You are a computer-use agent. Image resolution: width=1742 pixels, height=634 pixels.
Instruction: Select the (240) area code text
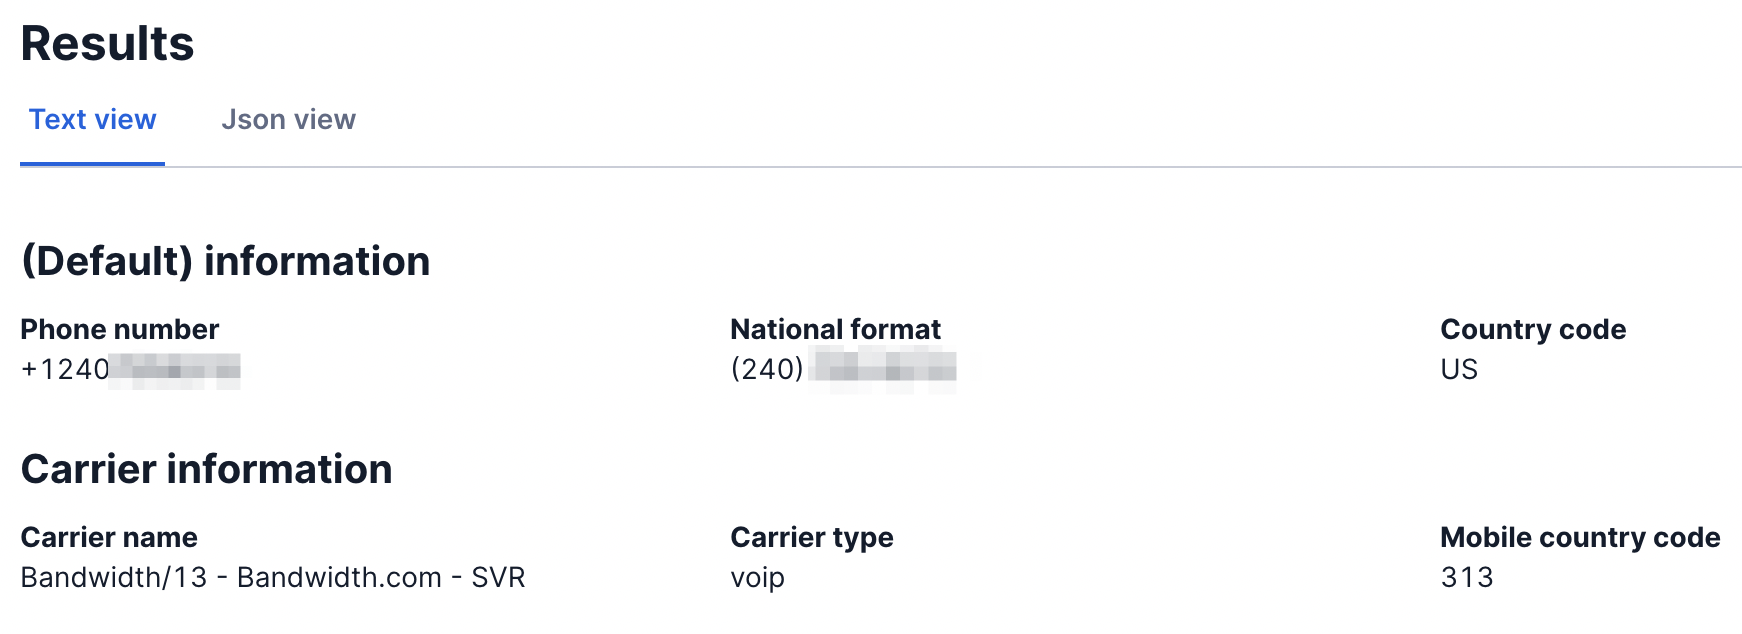click(767, 370)
